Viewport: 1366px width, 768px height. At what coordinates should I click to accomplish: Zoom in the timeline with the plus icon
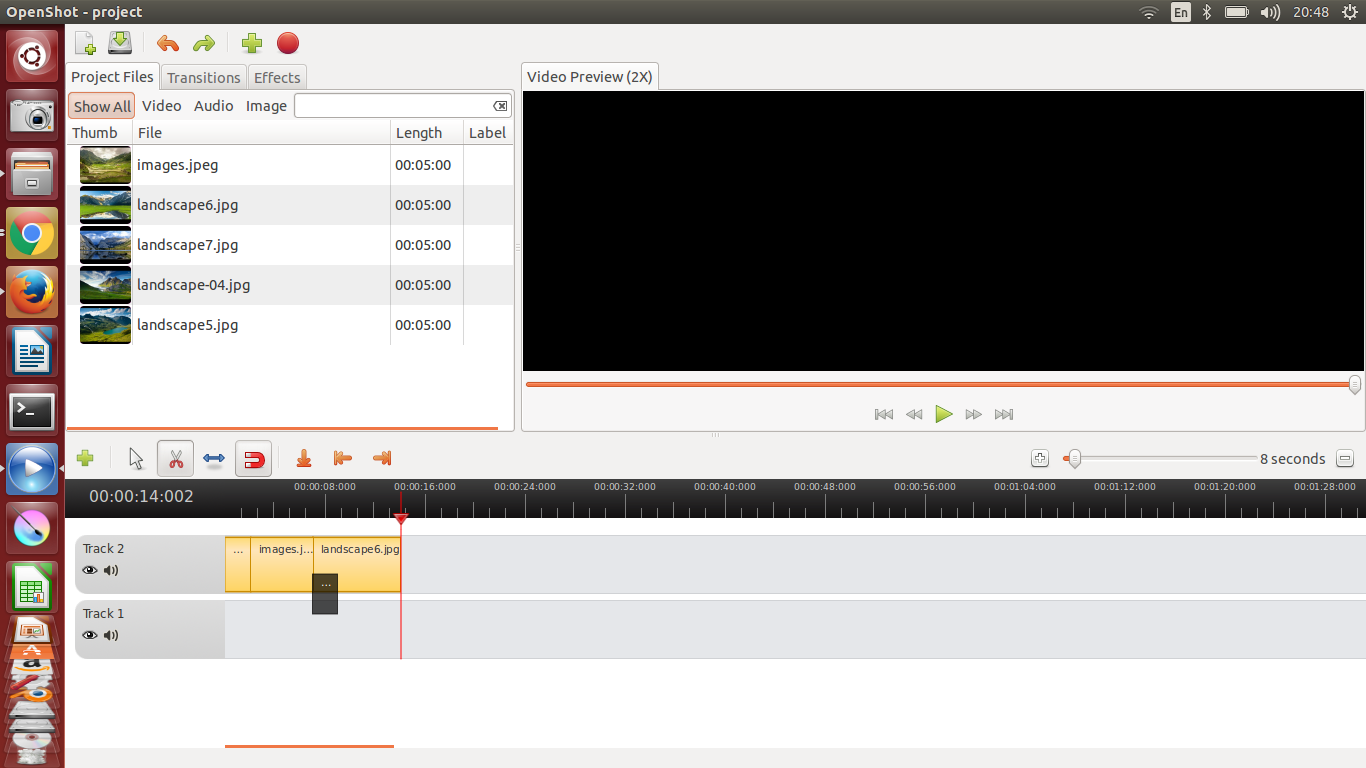[1040, 458]
